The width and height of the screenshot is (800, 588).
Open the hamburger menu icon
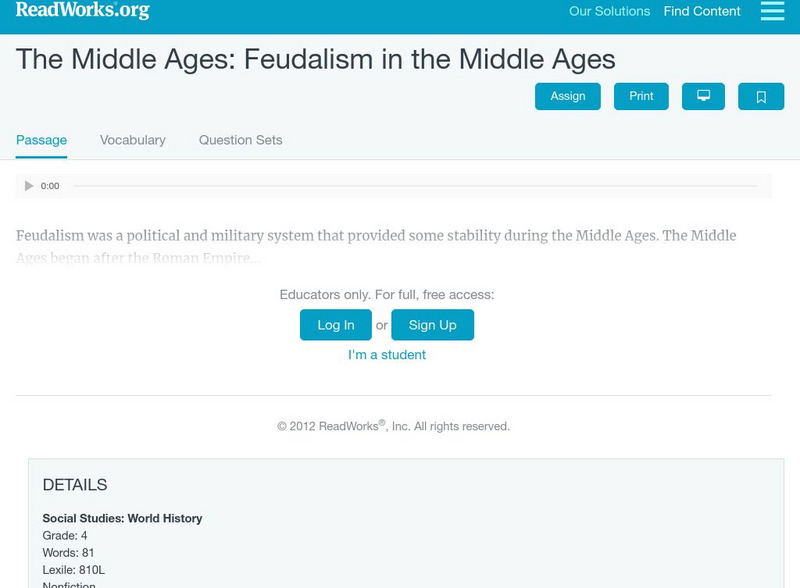pos(772,11)
